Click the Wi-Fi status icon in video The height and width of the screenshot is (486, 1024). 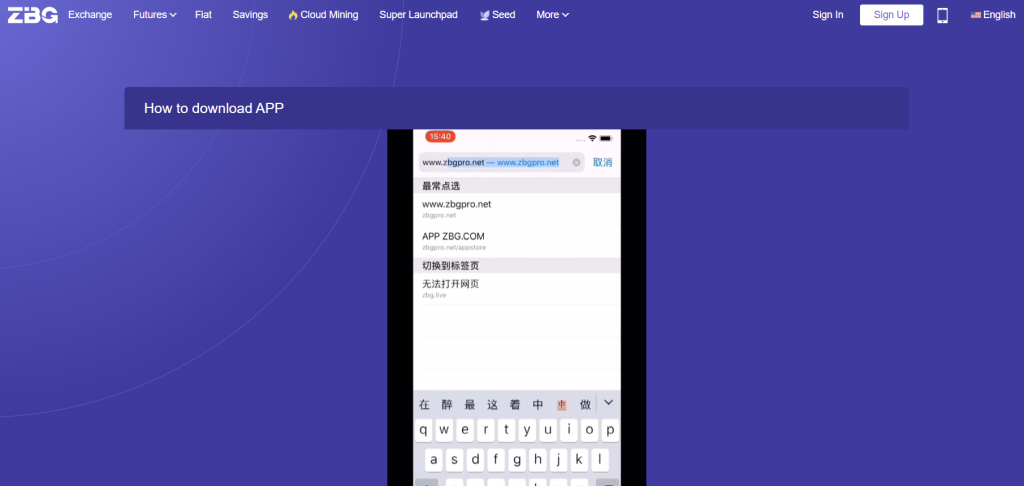[x=592, y=138]
